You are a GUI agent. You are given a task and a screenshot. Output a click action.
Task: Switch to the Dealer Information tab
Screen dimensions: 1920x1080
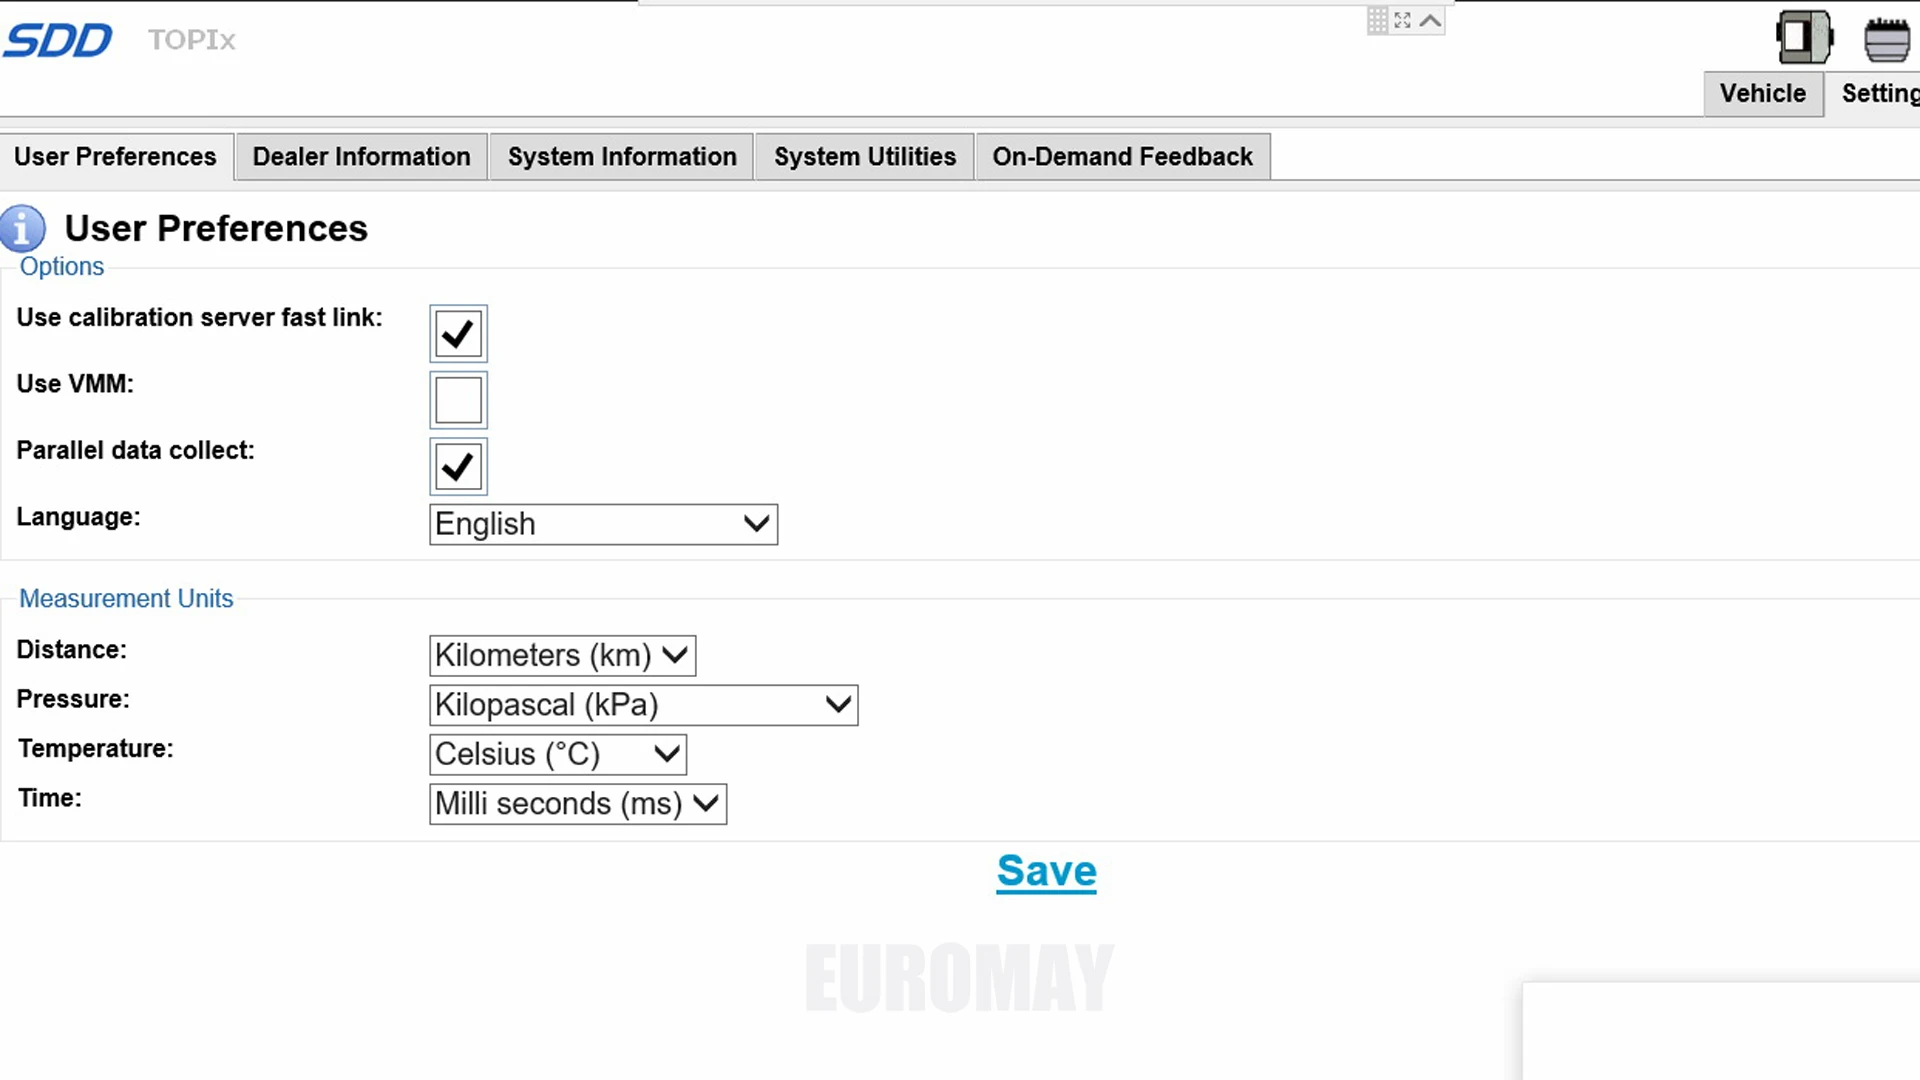point(361,157)
